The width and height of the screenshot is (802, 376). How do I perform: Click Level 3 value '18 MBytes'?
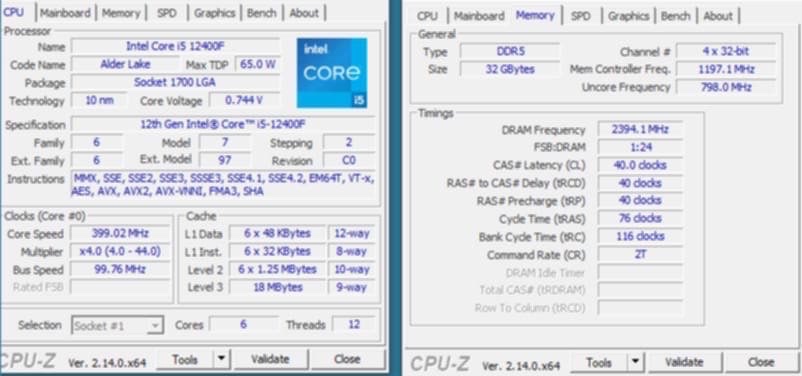coord(277,287)
